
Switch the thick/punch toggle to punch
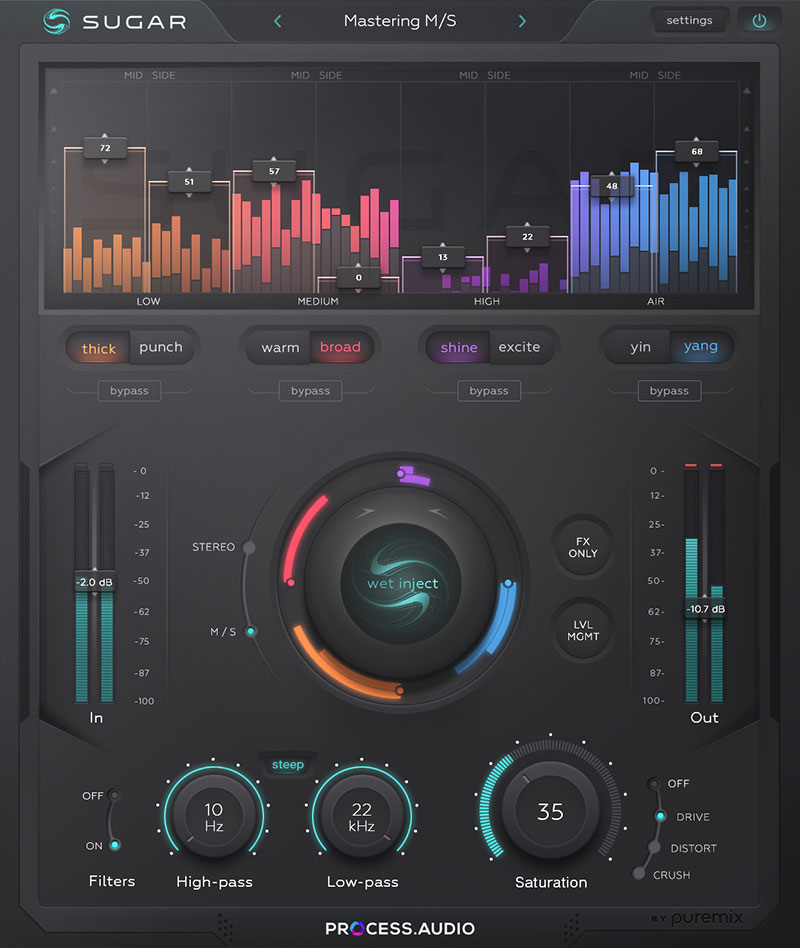(x=161, y=347)
